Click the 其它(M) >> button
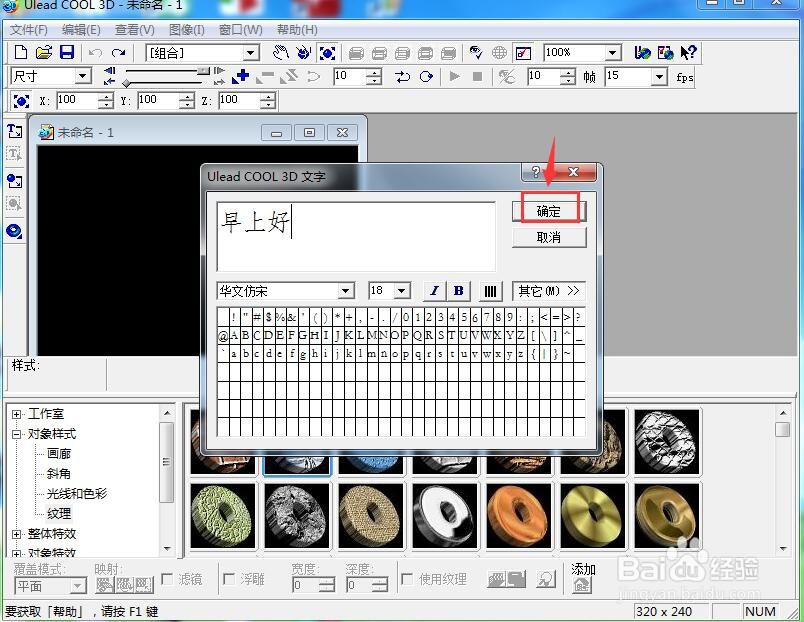The image size is (804, 622). pyautogui.click(x=549, y=291)
